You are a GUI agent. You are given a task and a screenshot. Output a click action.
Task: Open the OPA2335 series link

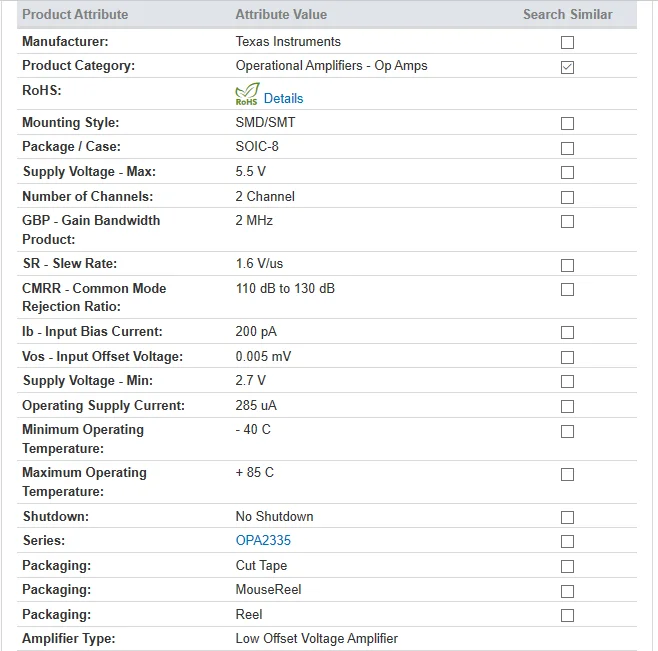(x=263, y=540)
